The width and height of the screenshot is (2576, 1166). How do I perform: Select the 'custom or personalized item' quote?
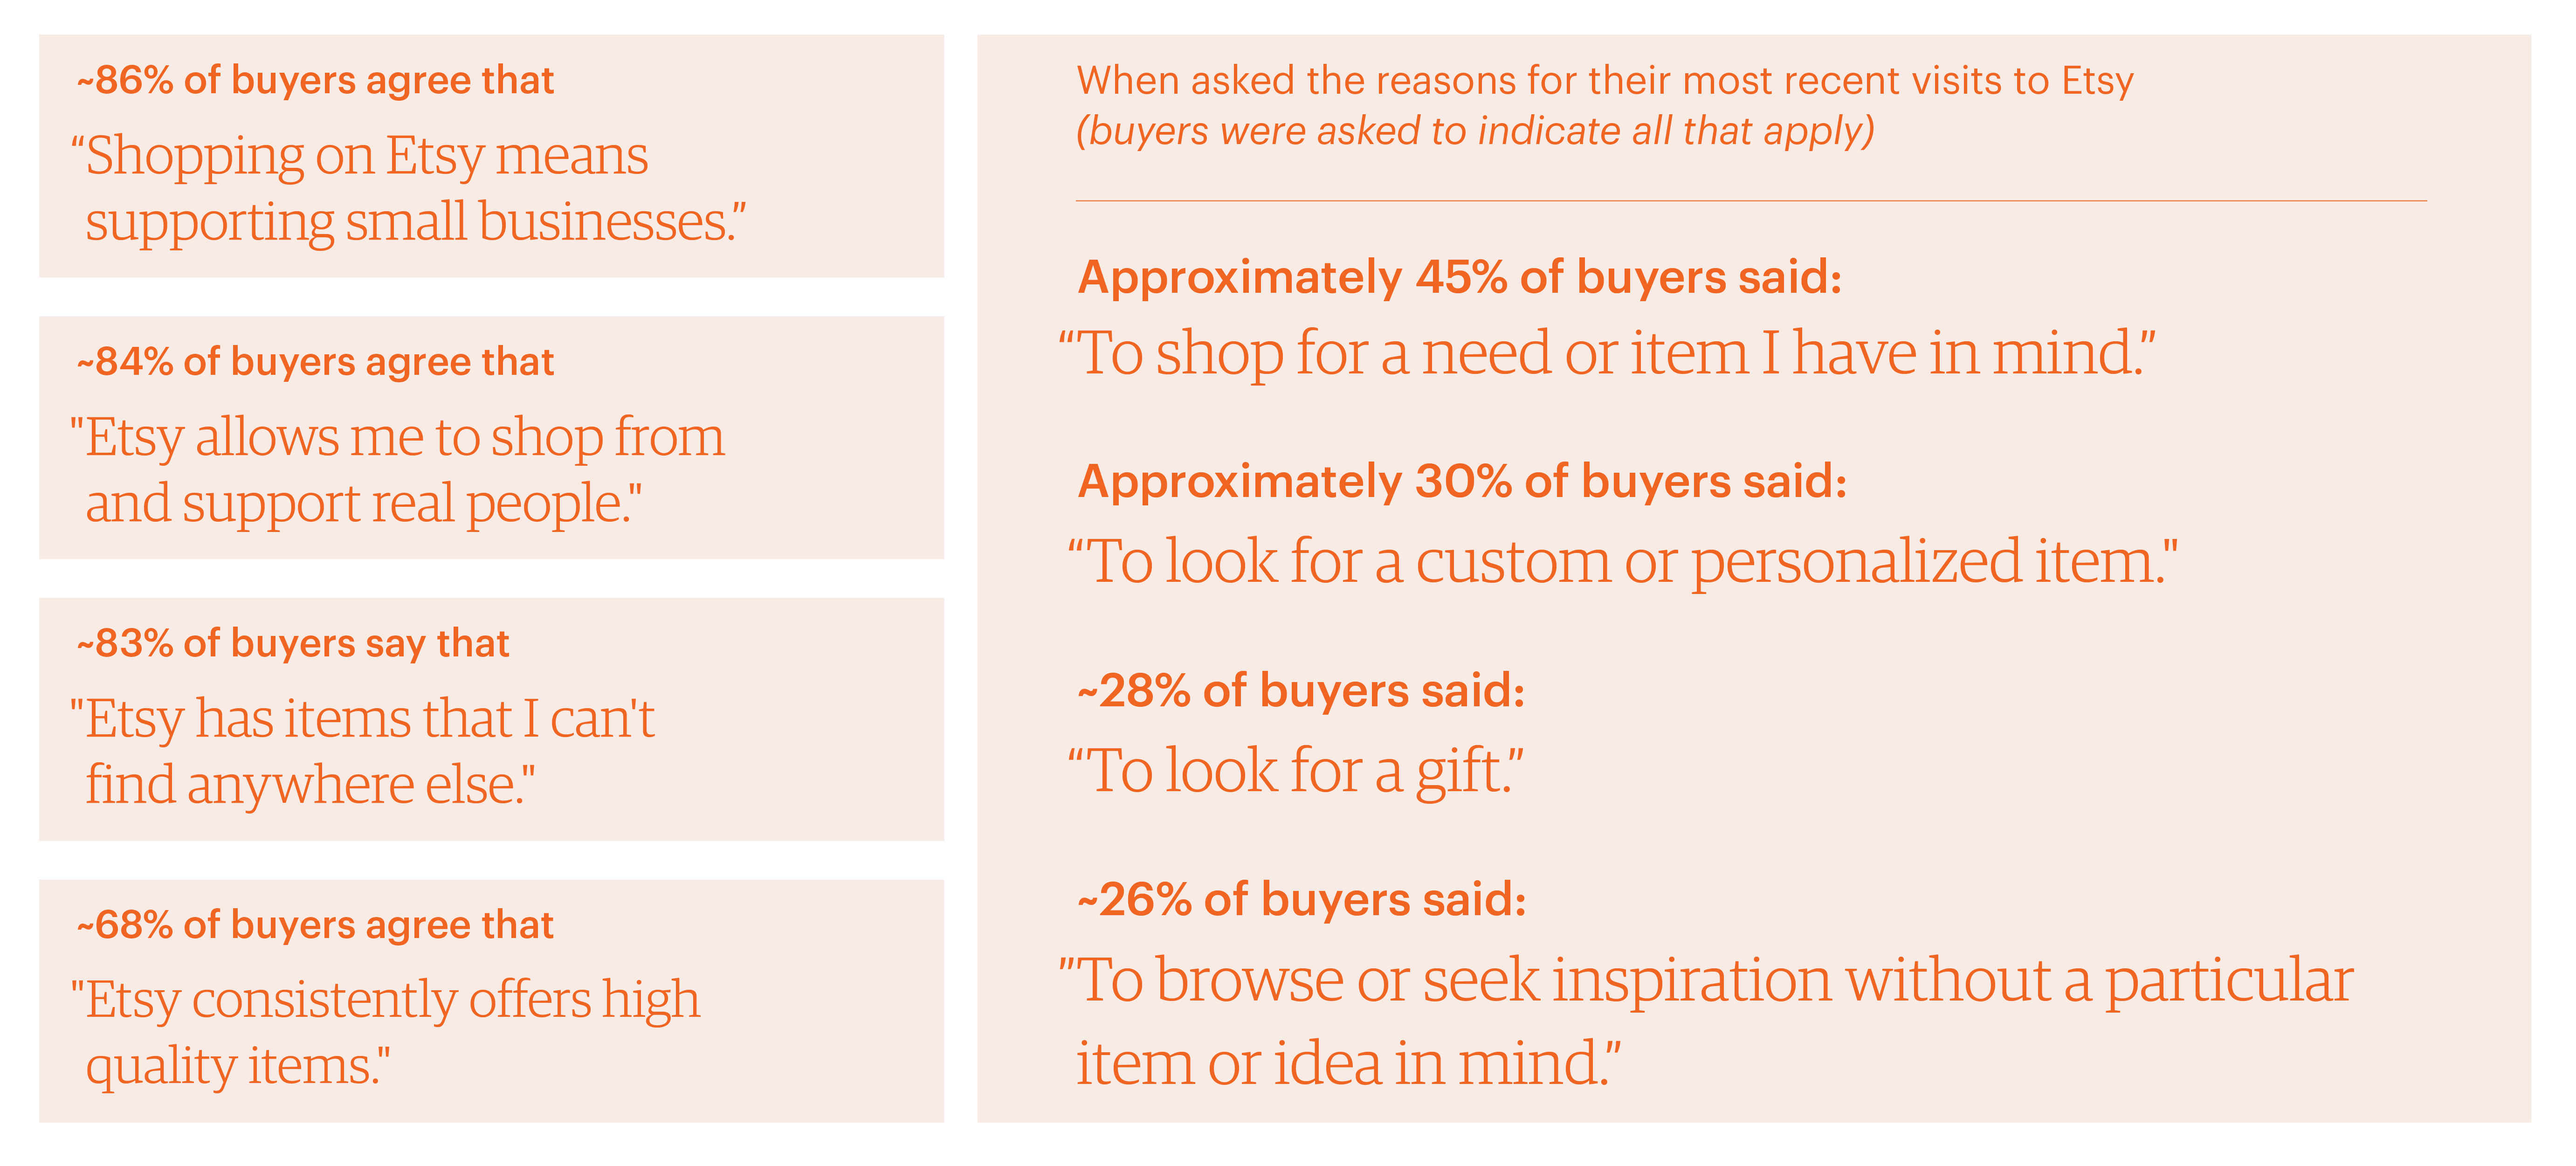pos(1622,562)
